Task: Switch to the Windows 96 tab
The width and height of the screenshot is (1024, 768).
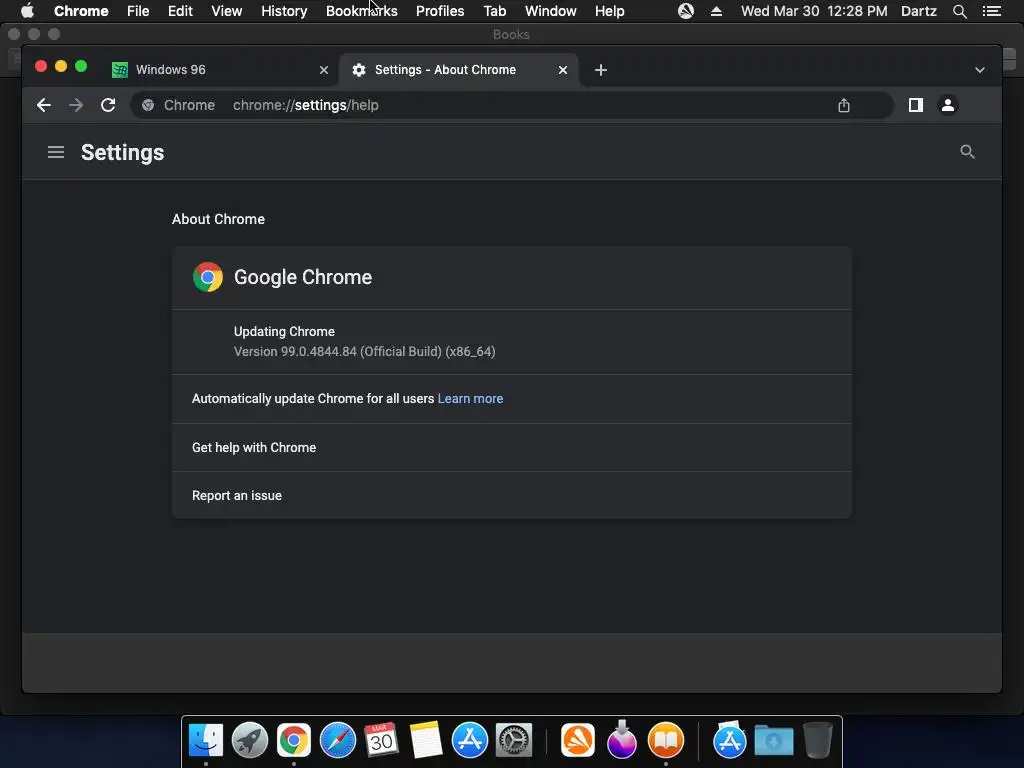Action: click(220, 70)
